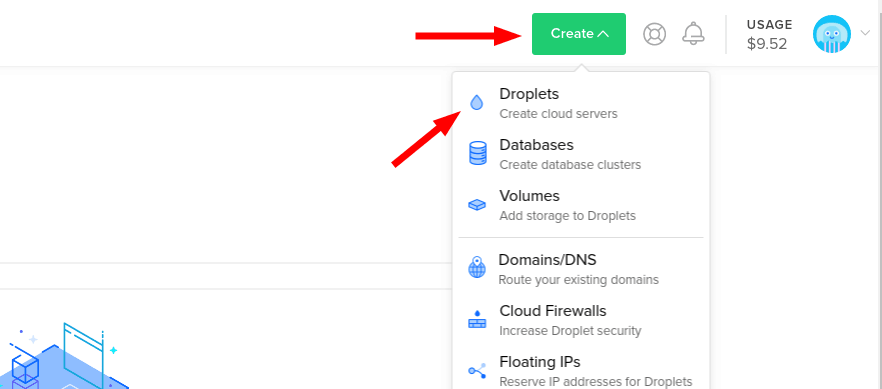Viewport: 882px width, 389px height.
Task: Click the Floating IPs share-node icon
Action: pos(477,370)
